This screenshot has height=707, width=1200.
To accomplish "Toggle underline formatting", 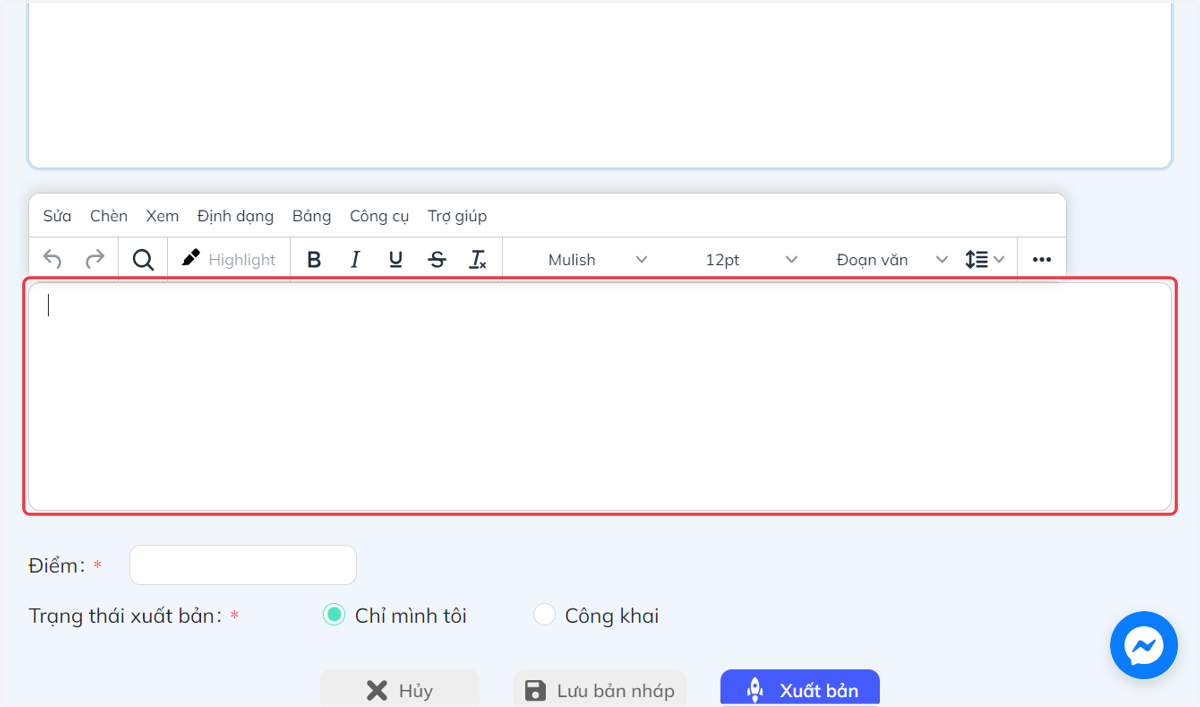I will 396,260.
